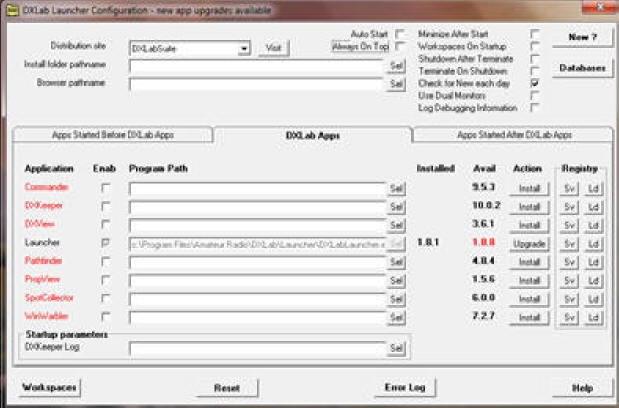Select the DXLab Apps tab
619x408 pixels.
tap(313, 135)
